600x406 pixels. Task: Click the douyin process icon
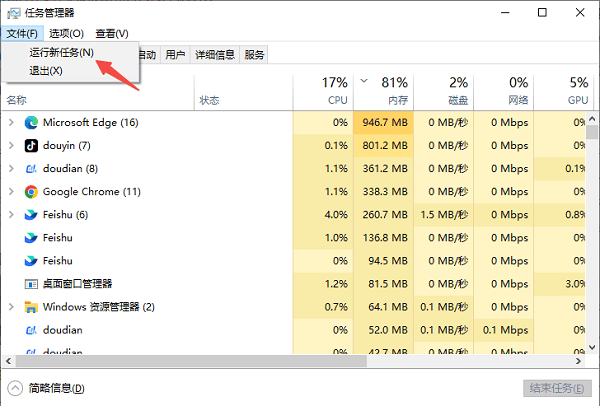[x=31, y=145]
